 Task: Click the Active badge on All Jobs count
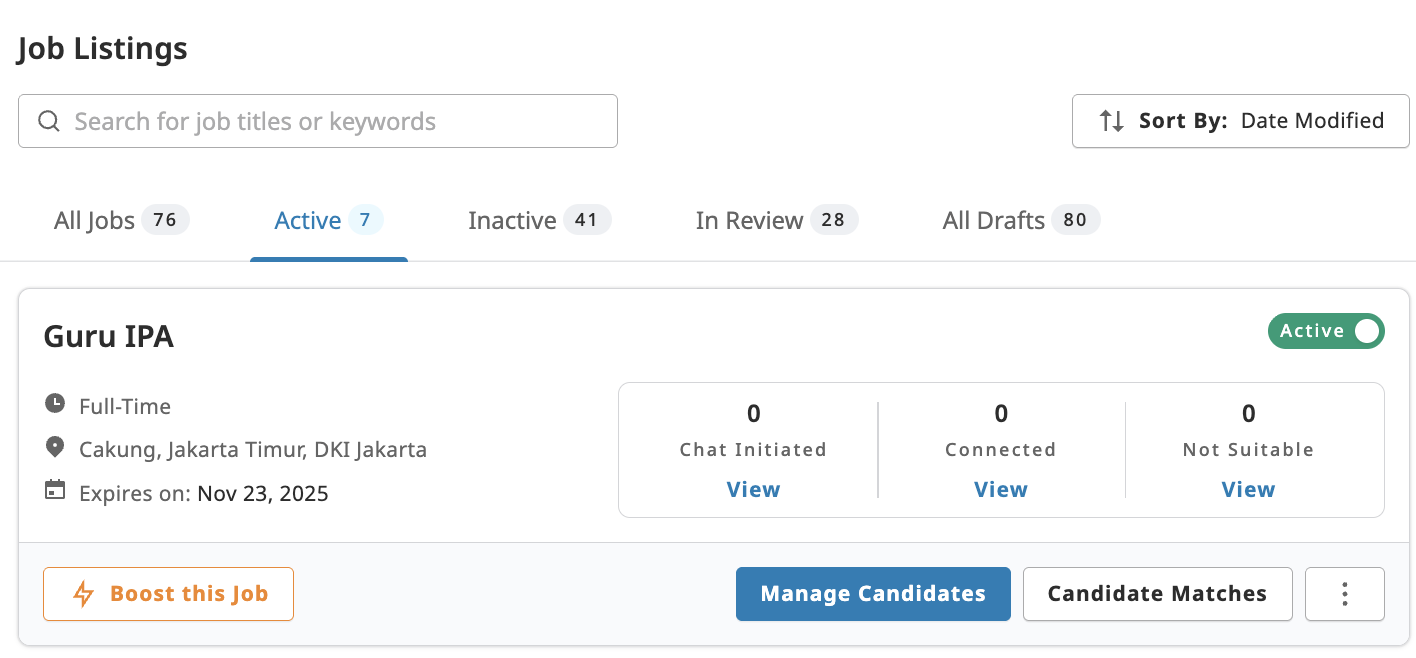pos(165,219)
